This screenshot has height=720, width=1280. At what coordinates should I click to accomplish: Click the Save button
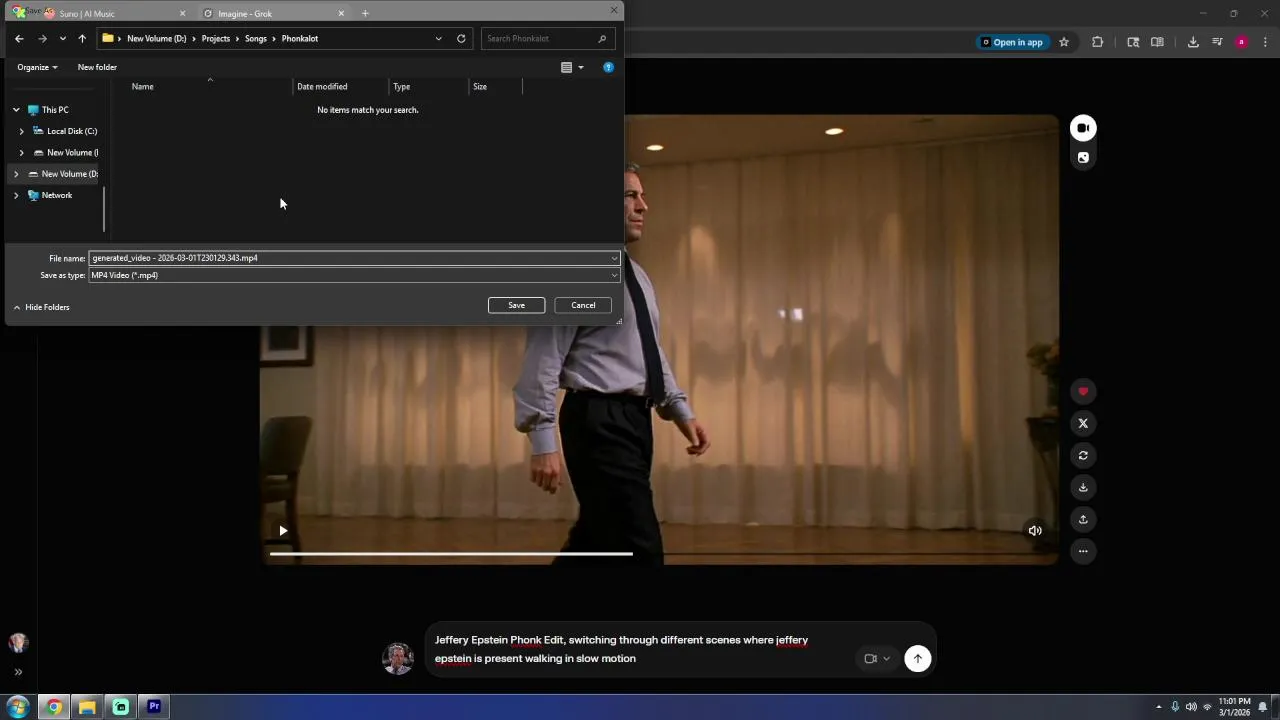(x=516, y=305)
